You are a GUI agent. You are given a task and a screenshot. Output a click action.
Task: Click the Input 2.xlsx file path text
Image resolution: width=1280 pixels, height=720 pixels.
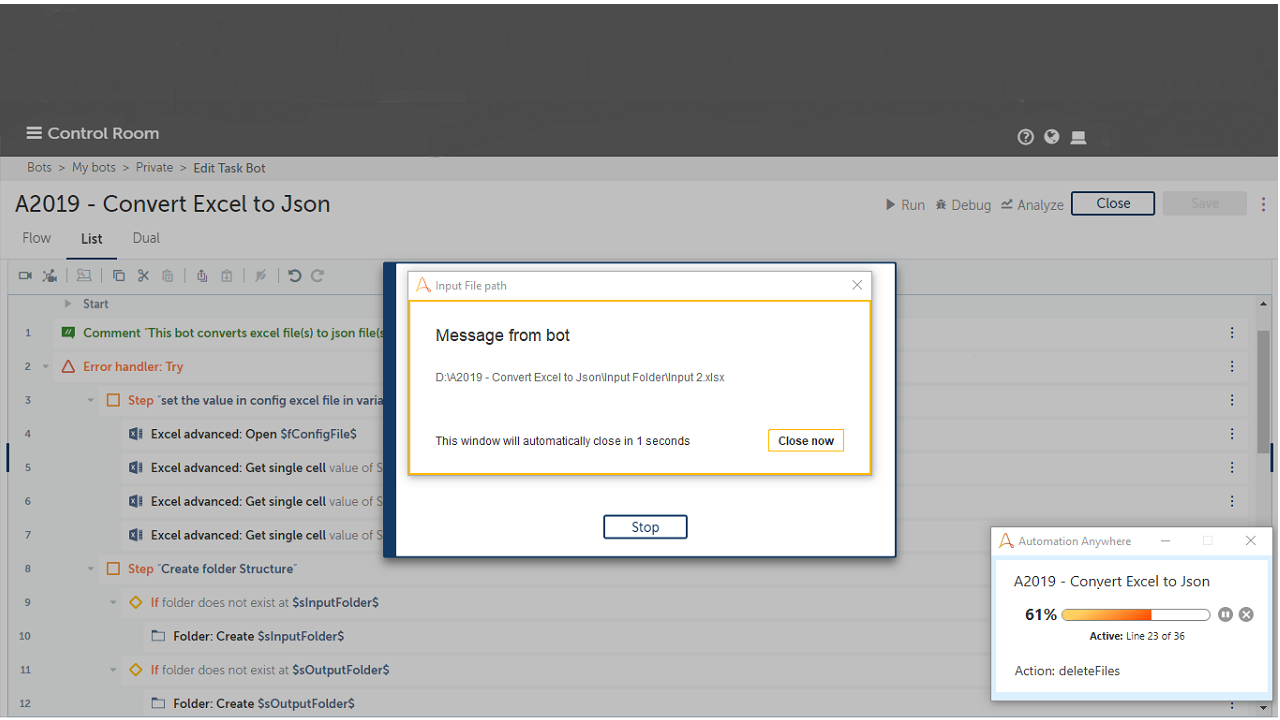(x=580, y=378)
